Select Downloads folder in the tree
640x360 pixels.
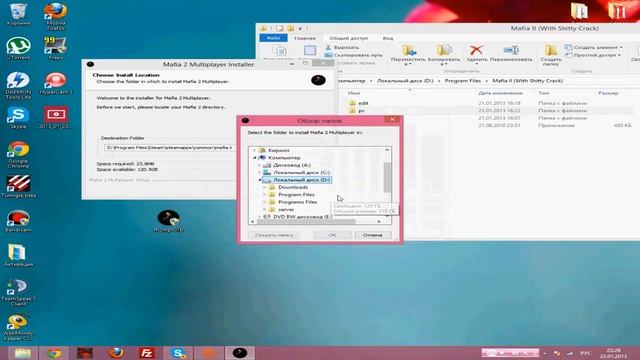coord(293,187)
